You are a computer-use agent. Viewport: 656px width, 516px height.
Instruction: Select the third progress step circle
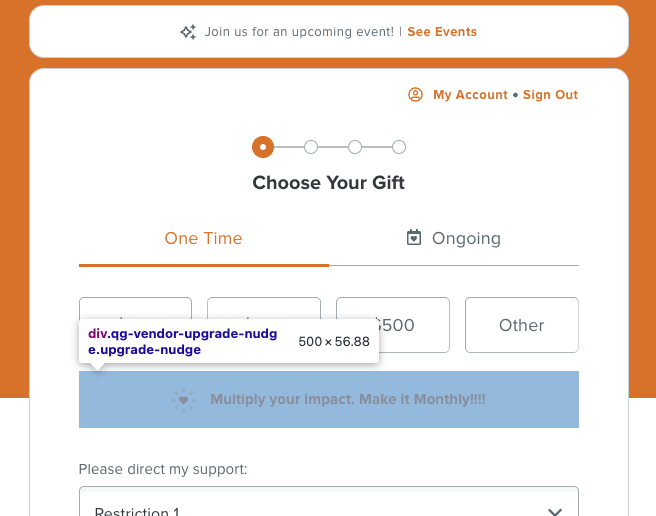pos(355,147)
